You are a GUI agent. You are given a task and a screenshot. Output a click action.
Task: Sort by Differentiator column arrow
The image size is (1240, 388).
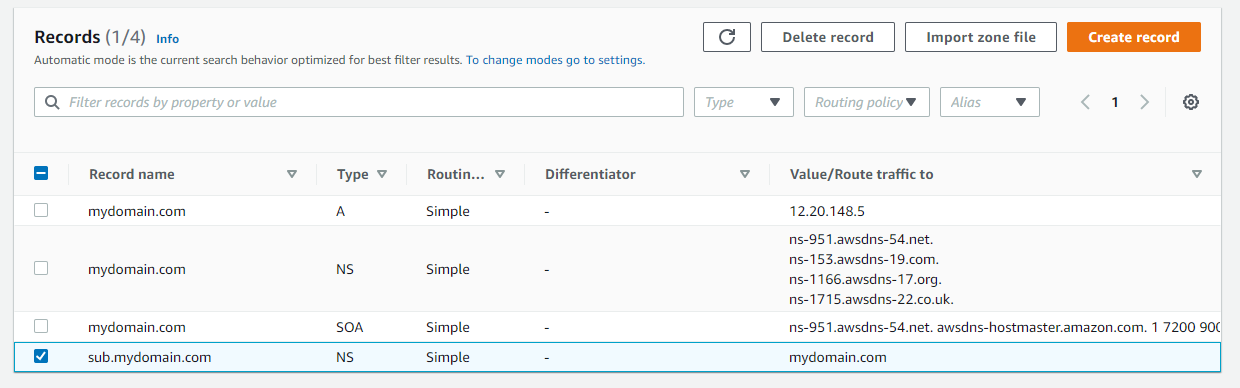(744, 174)
